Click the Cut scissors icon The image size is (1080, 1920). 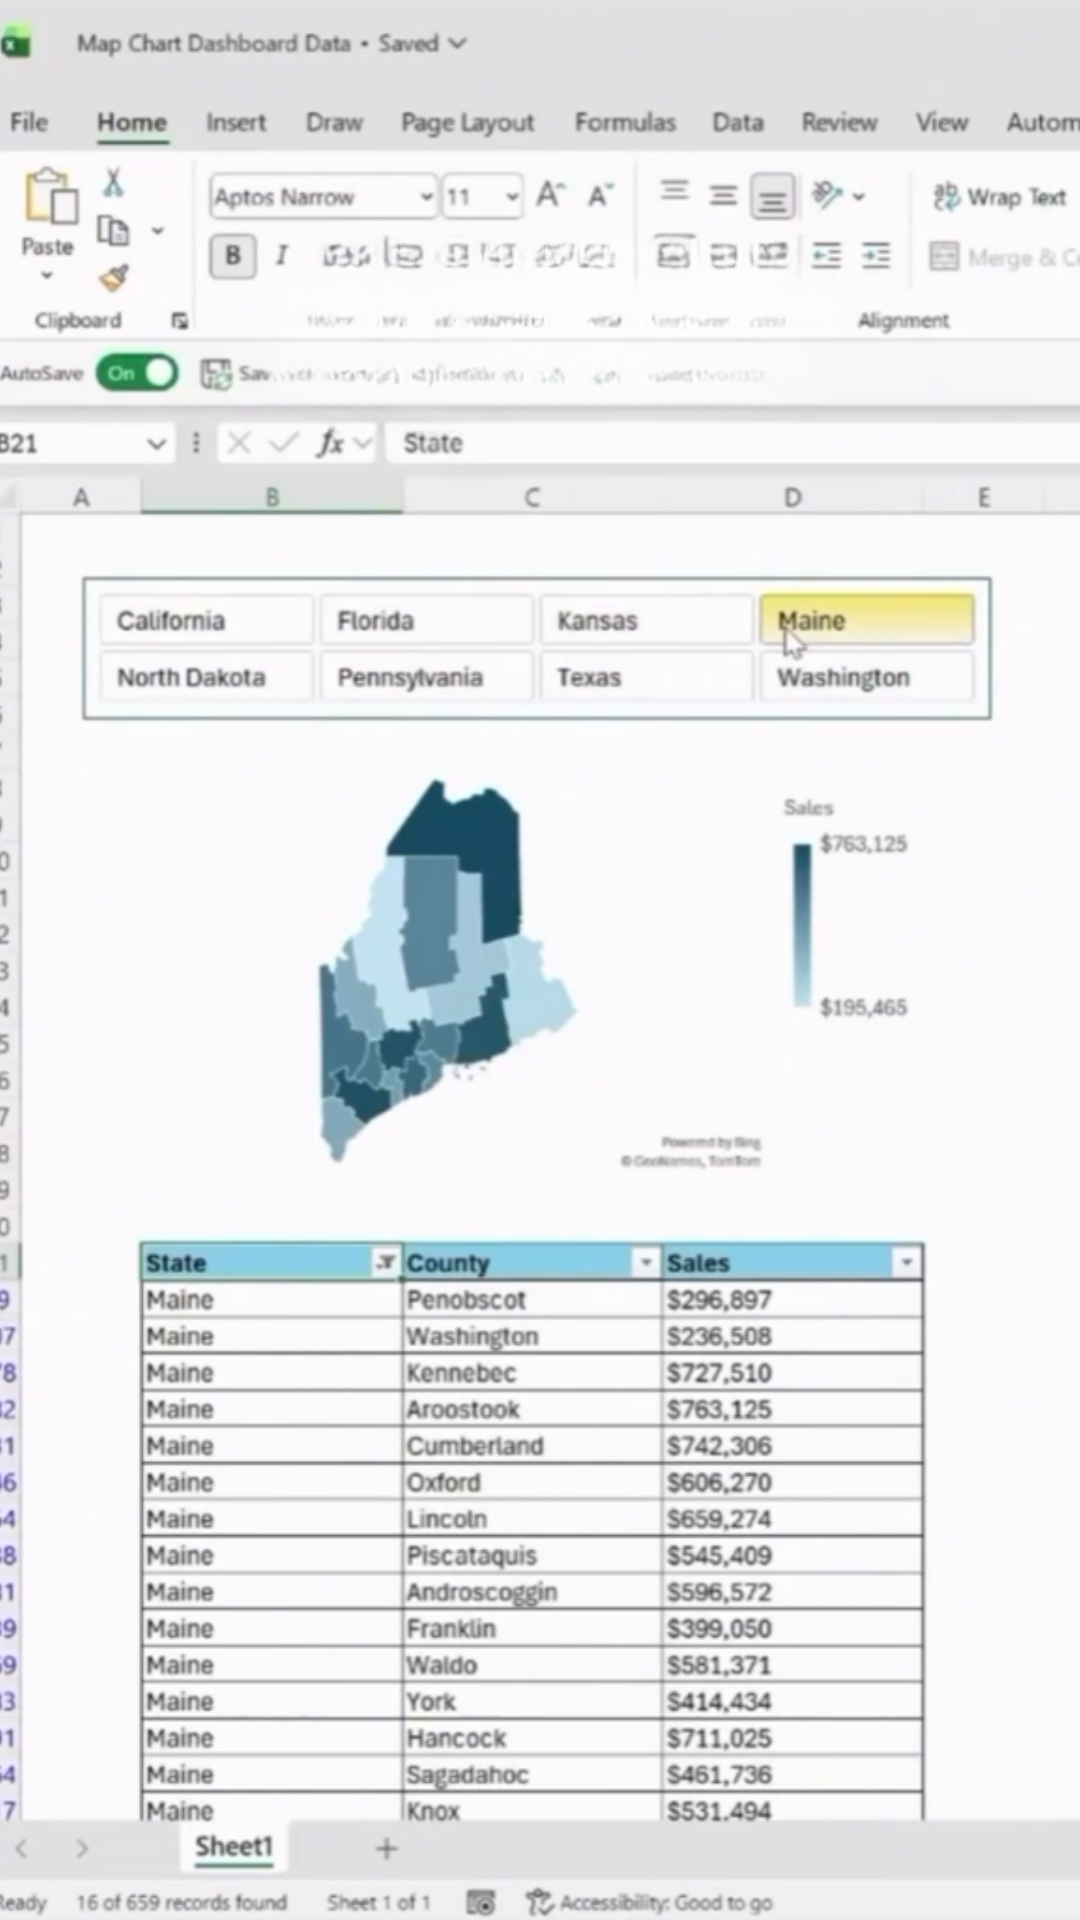[x=113, y=182]
